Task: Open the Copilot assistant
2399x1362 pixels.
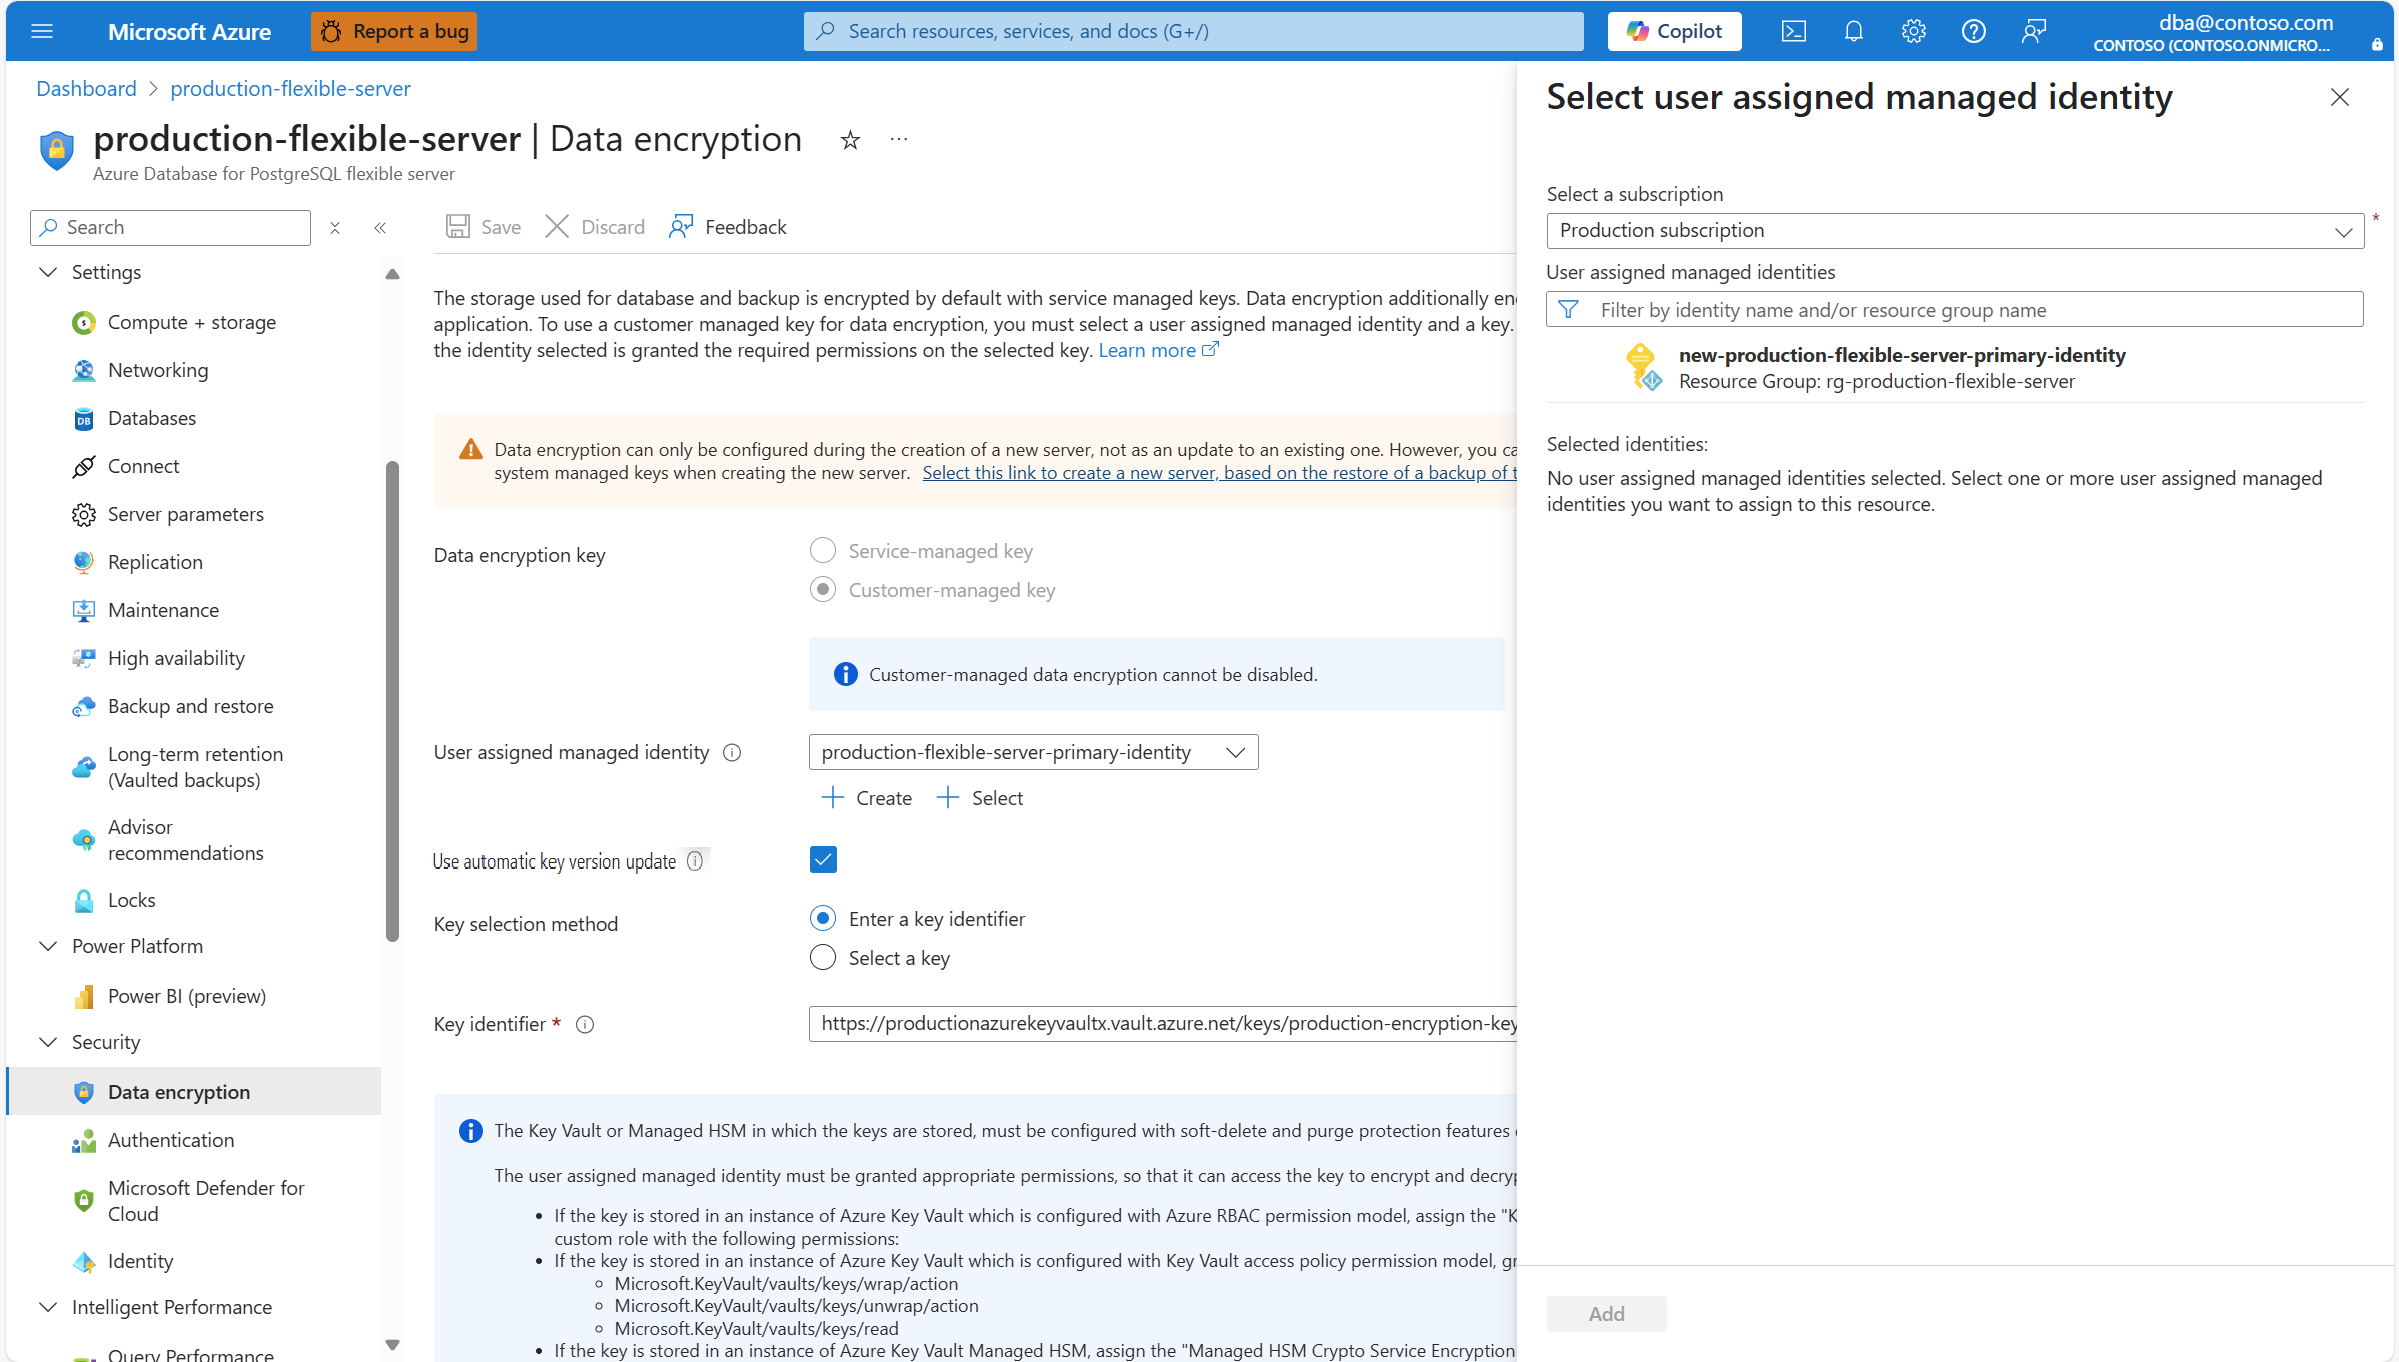Action: (x=1674, y=31)
